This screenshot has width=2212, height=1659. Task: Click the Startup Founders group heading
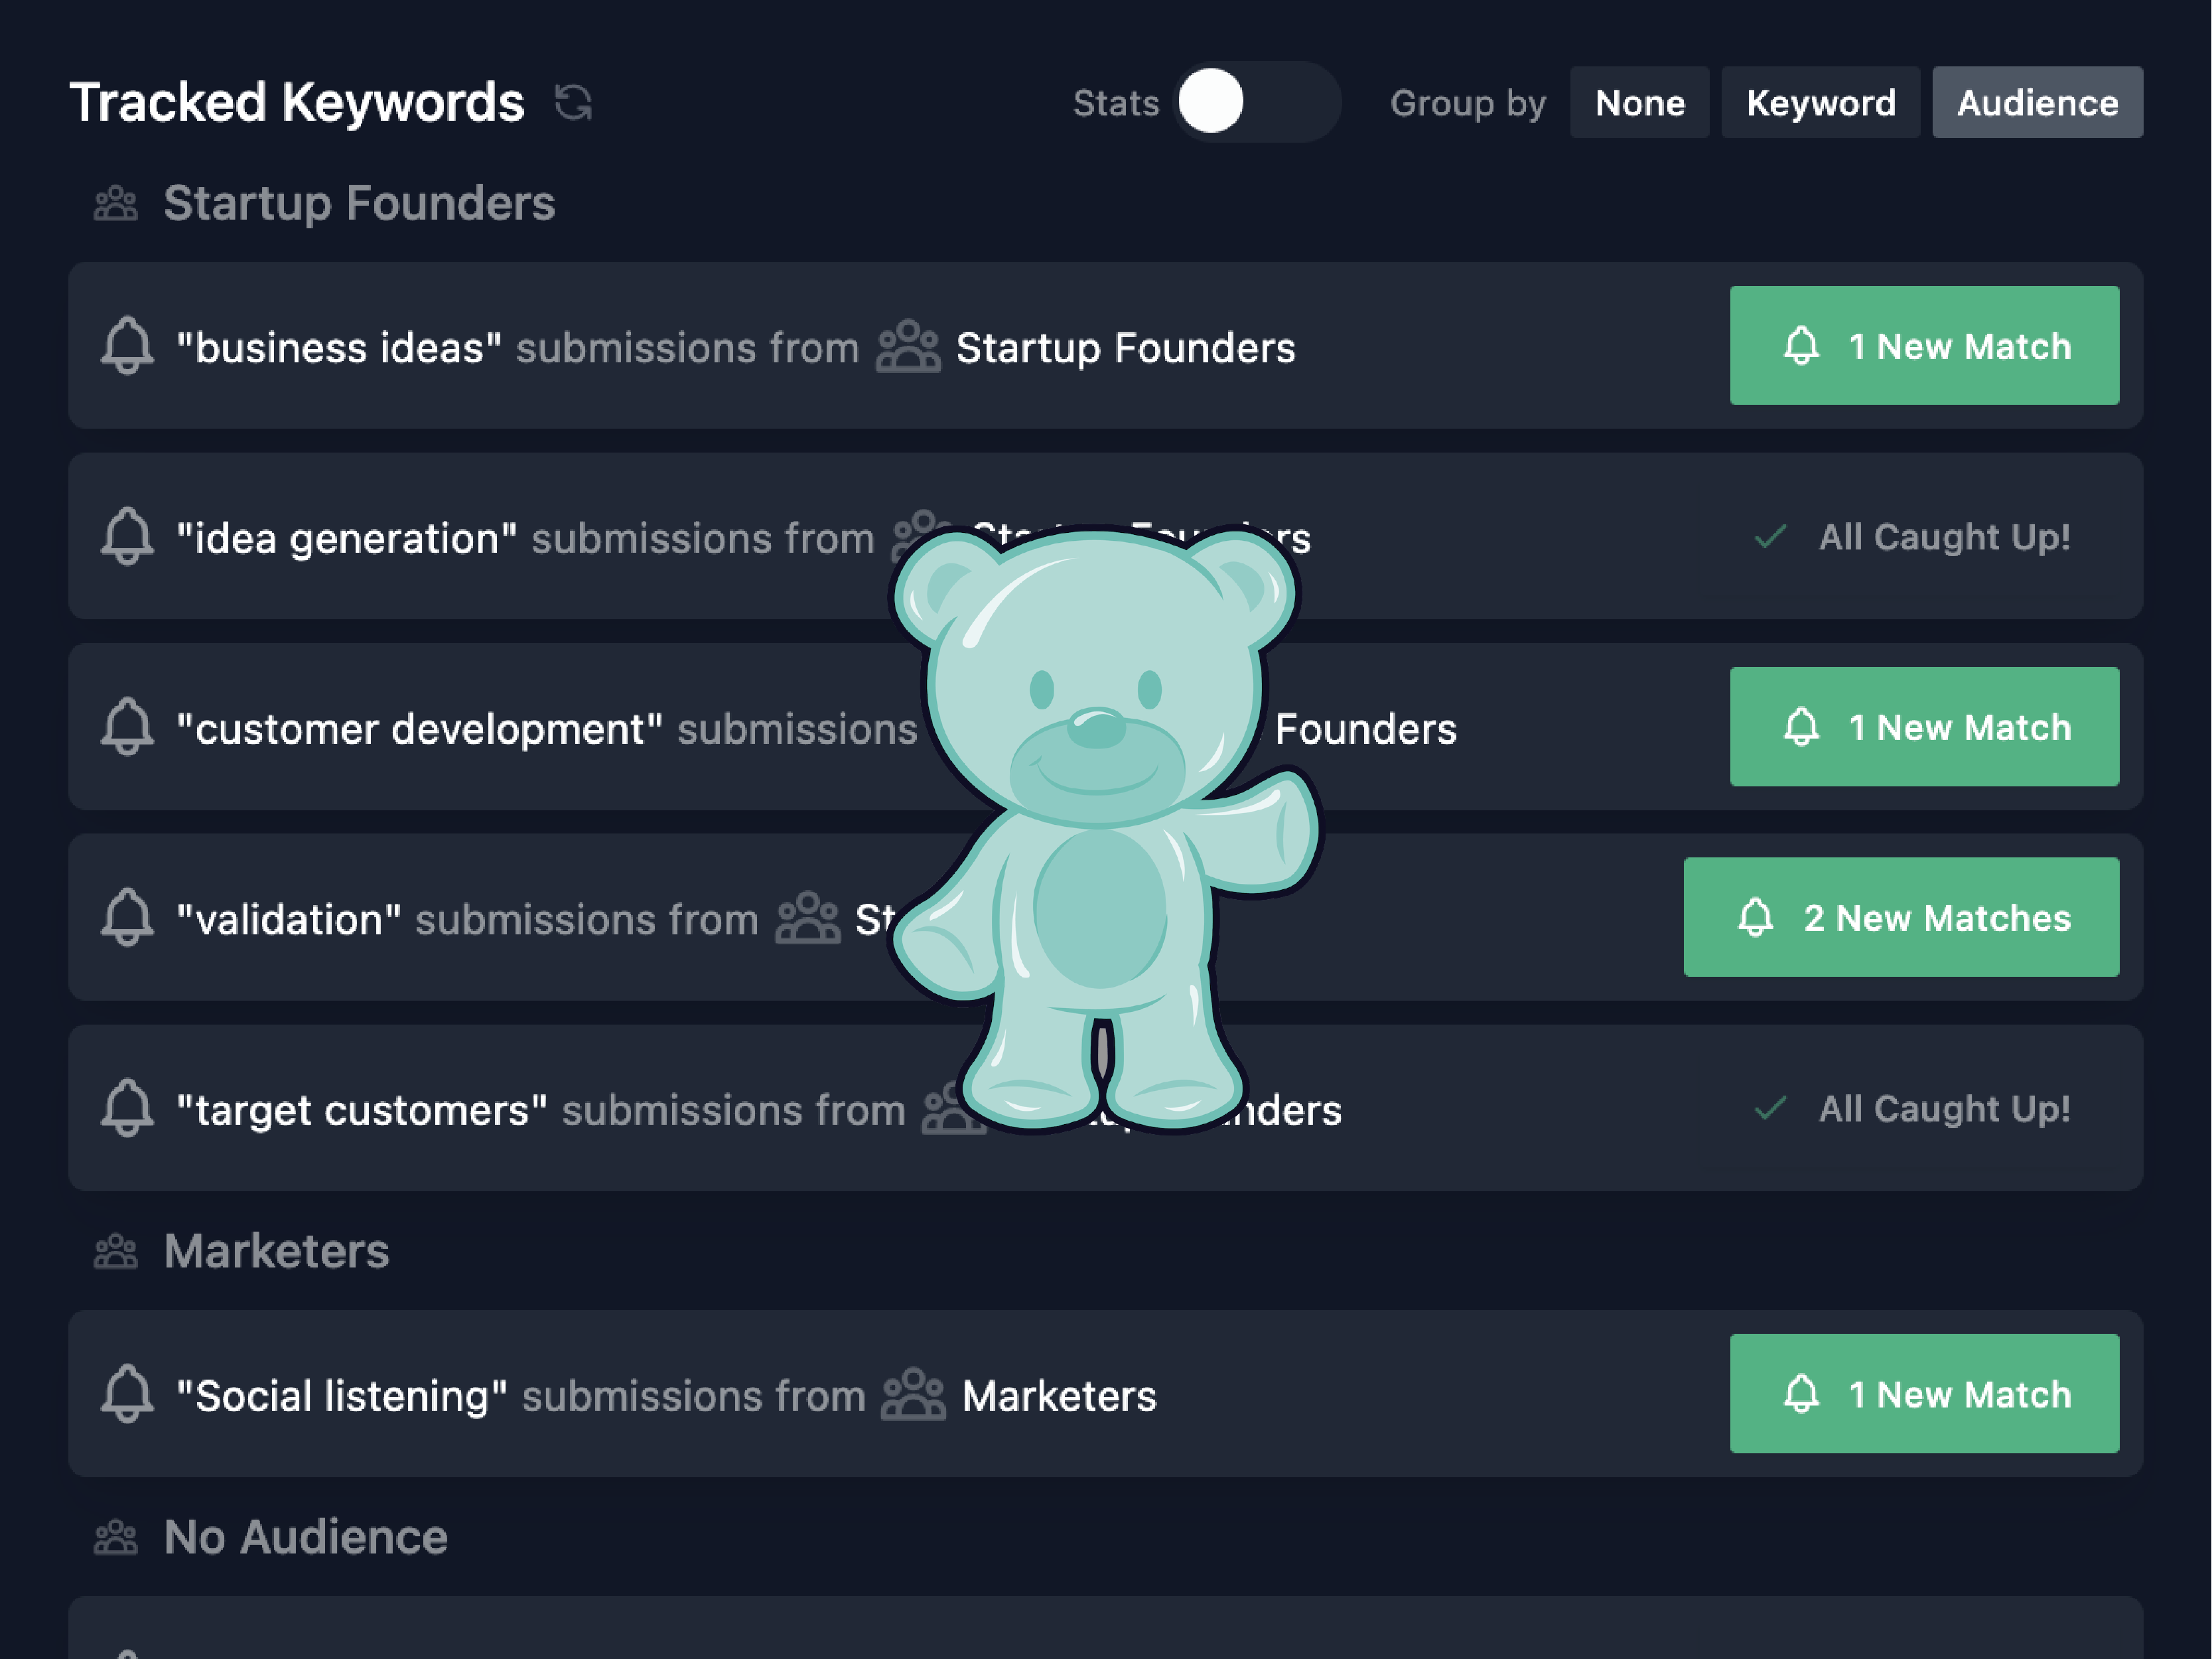click(x=359, y=203)
